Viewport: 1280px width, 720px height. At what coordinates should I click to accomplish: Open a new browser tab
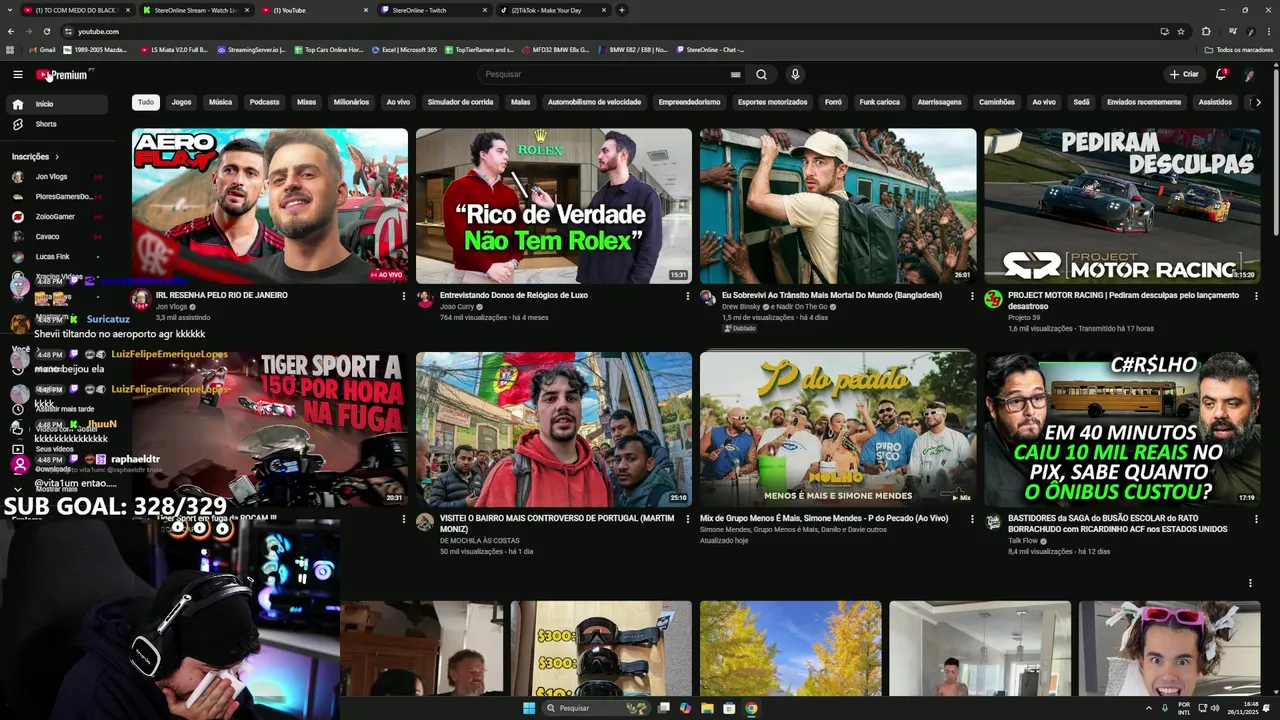coord(622,10)
